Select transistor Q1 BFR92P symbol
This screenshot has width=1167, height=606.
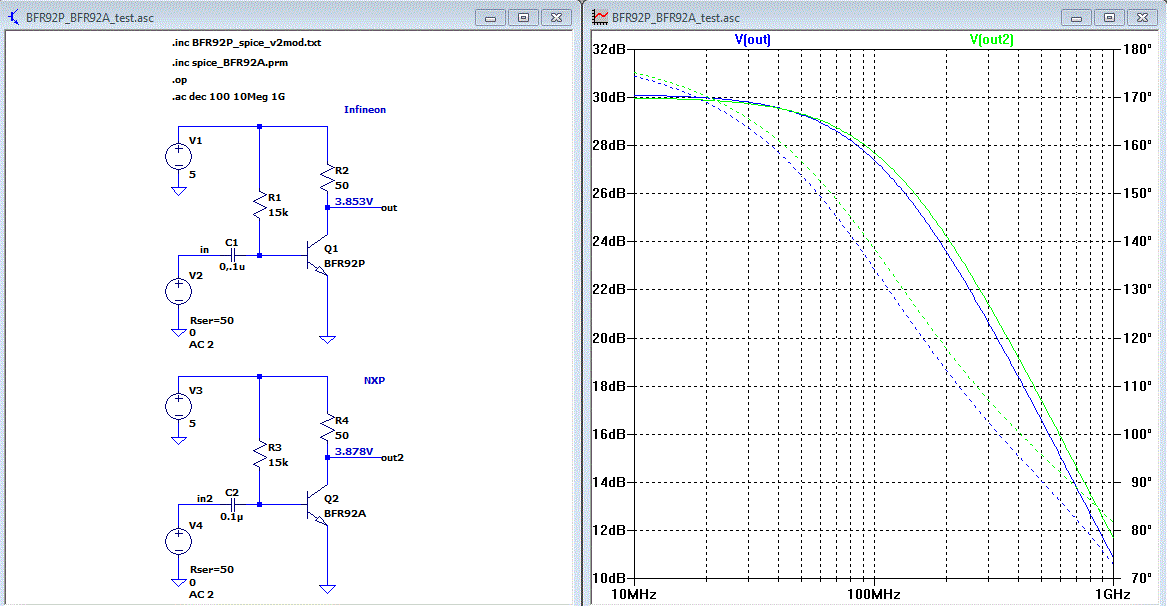pyautogui.click(x=318, y=255)
